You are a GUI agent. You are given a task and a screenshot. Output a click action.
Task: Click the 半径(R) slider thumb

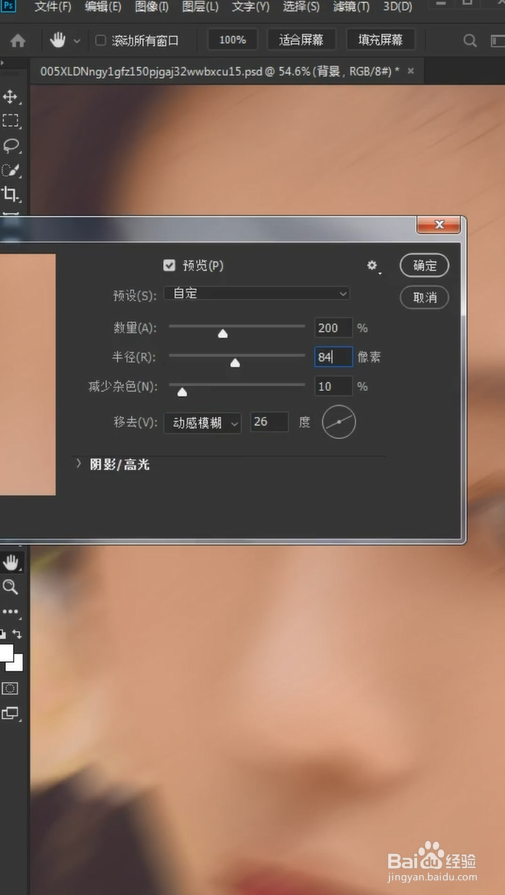pos(235,363)
